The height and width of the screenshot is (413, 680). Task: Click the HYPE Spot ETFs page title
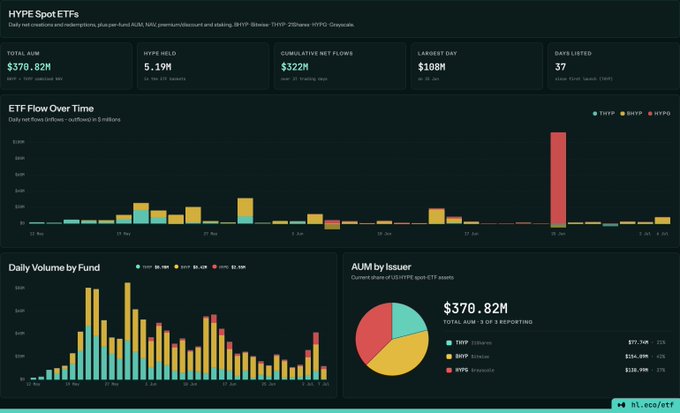43,14
